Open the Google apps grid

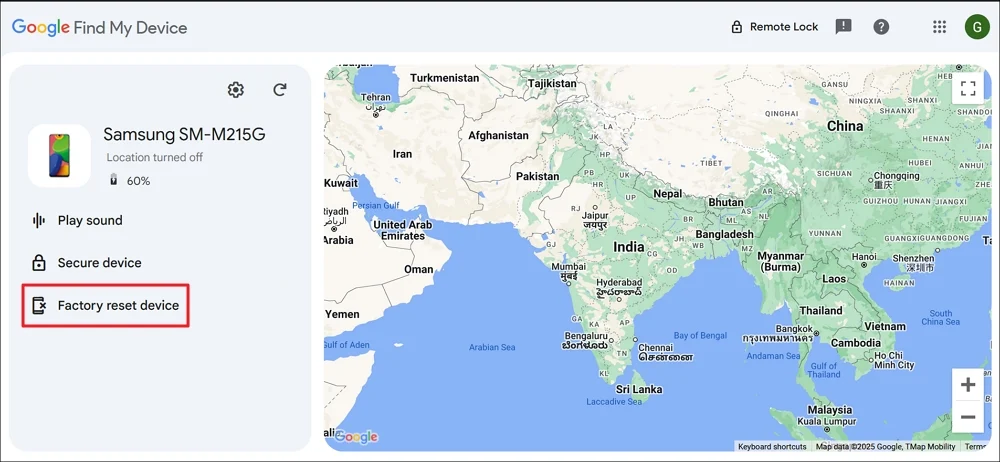tap(939, 27)
